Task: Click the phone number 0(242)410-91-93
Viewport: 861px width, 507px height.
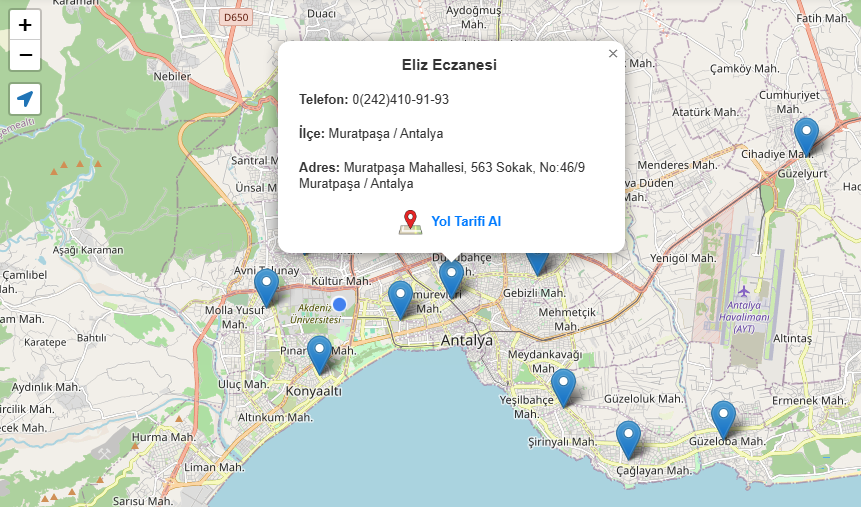Action: point(400,100)
